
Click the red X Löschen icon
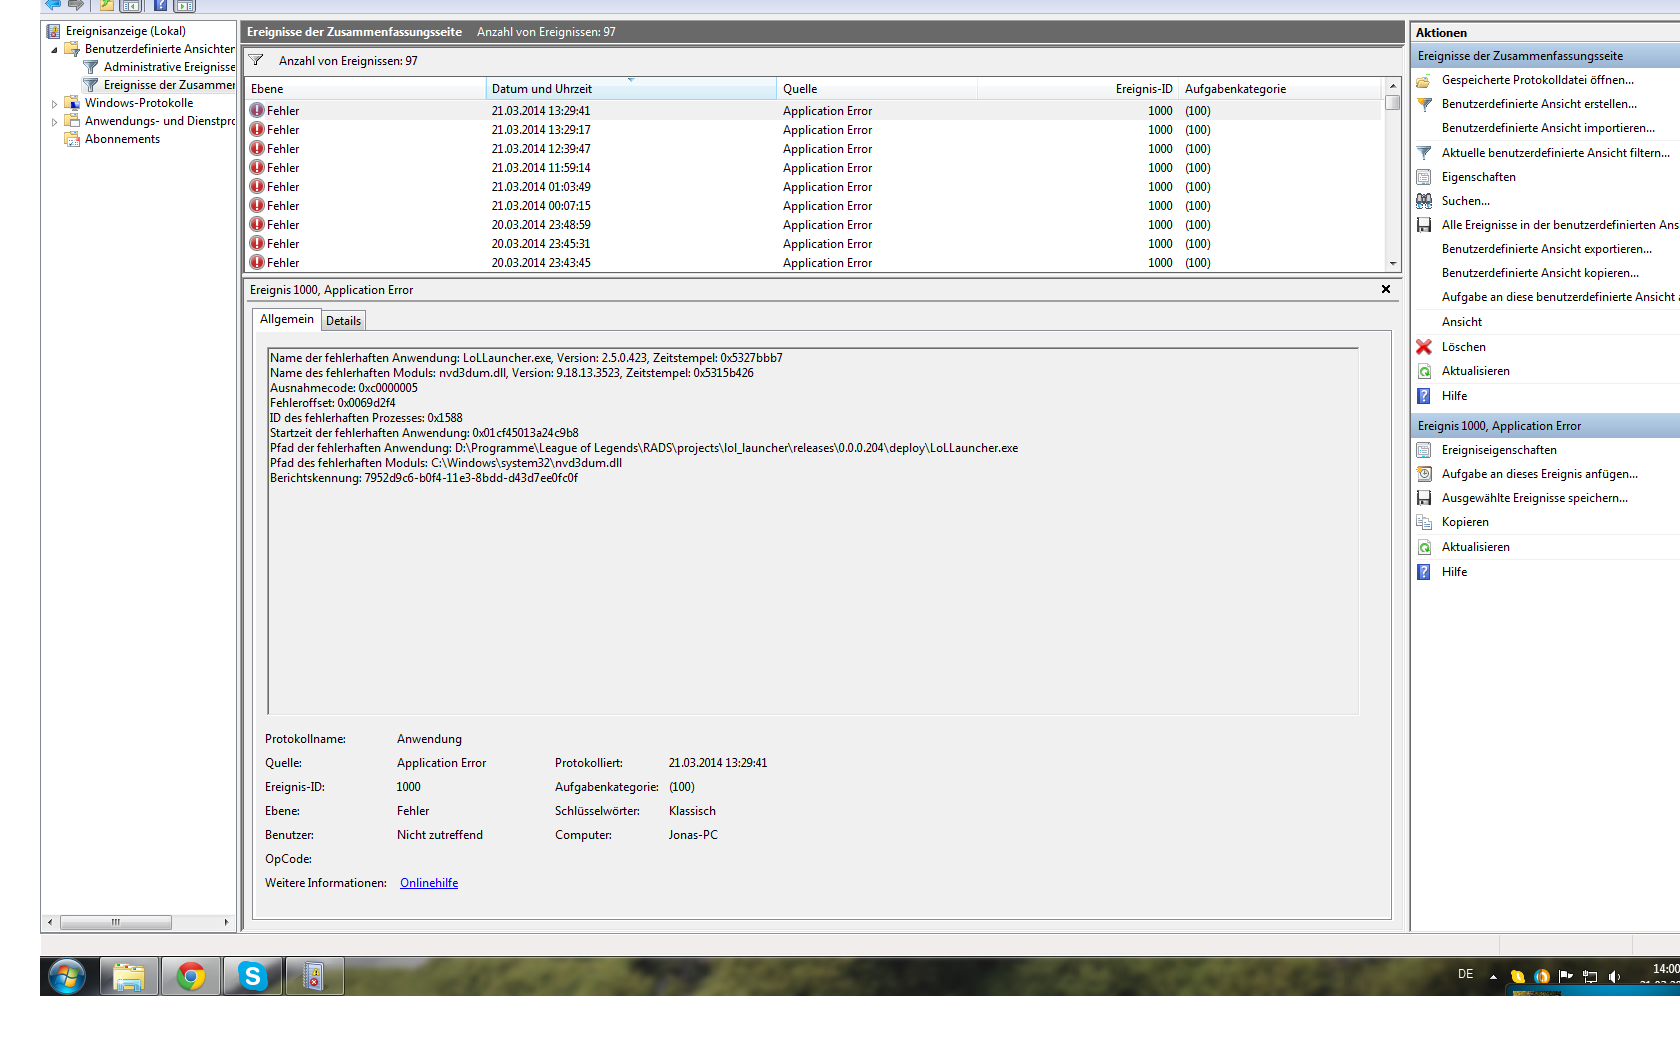(1424, 347)
